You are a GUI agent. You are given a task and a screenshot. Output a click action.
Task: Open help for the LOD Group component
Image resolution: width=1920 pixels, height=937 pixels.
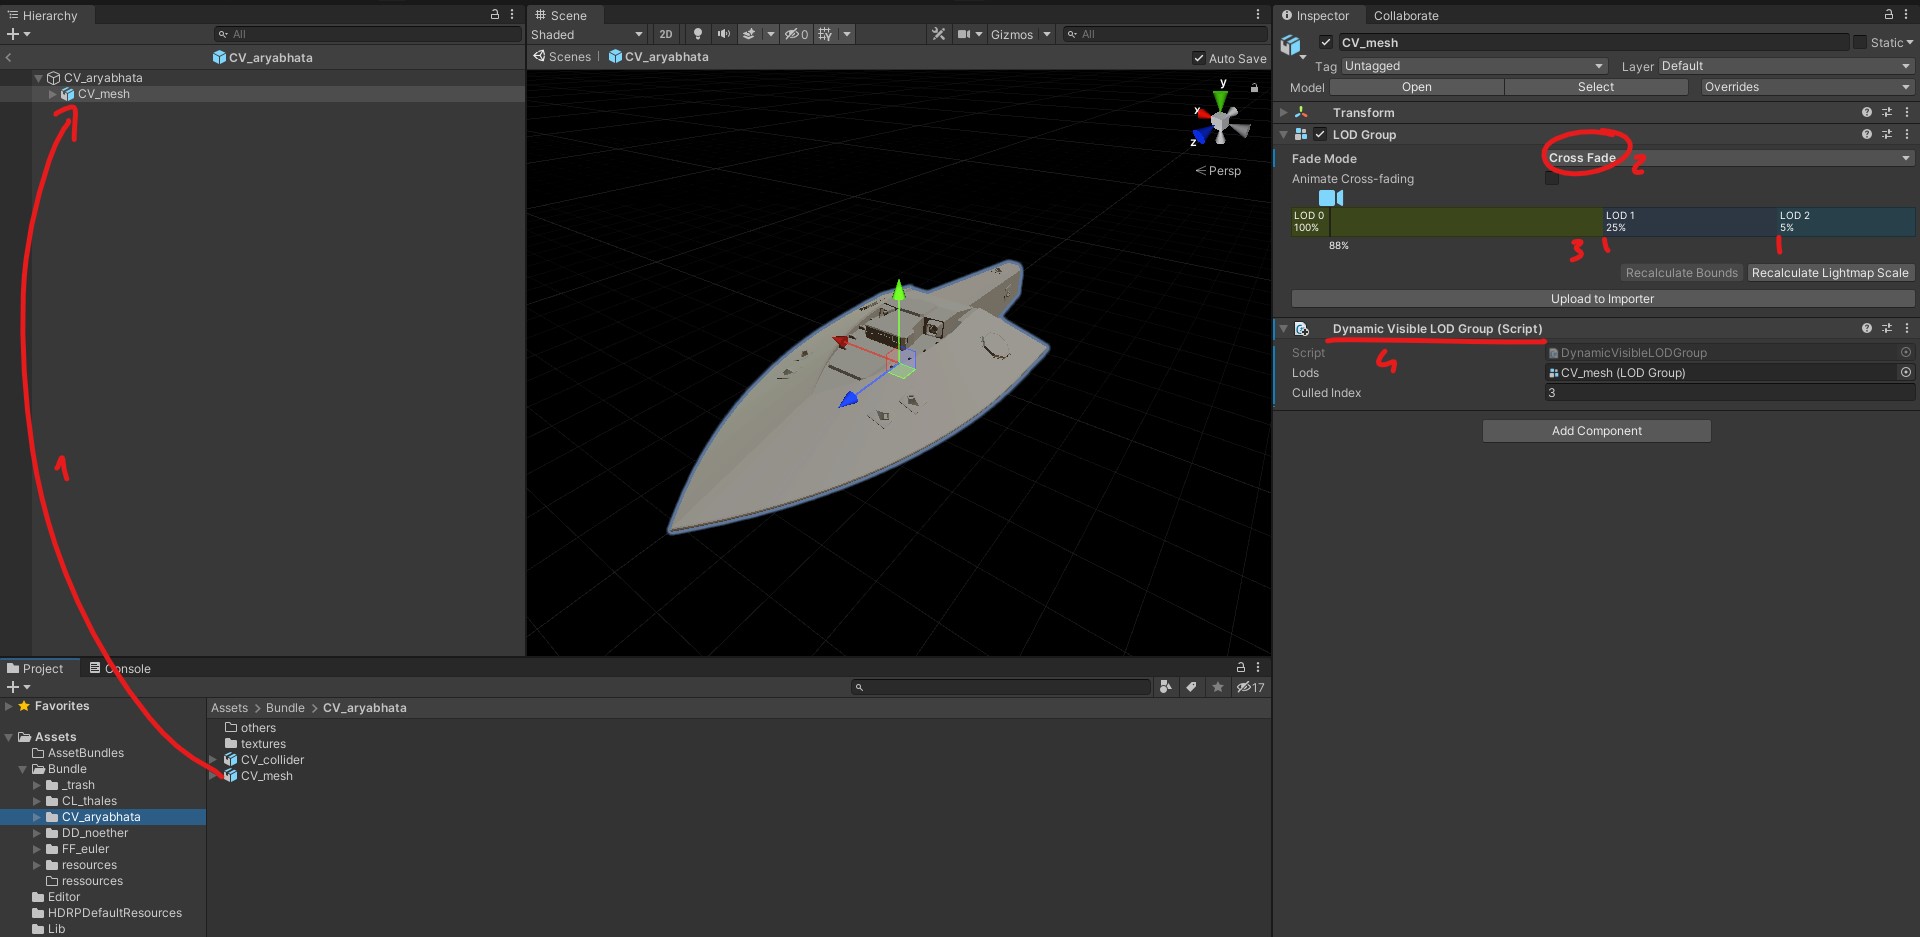pyautogui.click(x=1867, y=134)
